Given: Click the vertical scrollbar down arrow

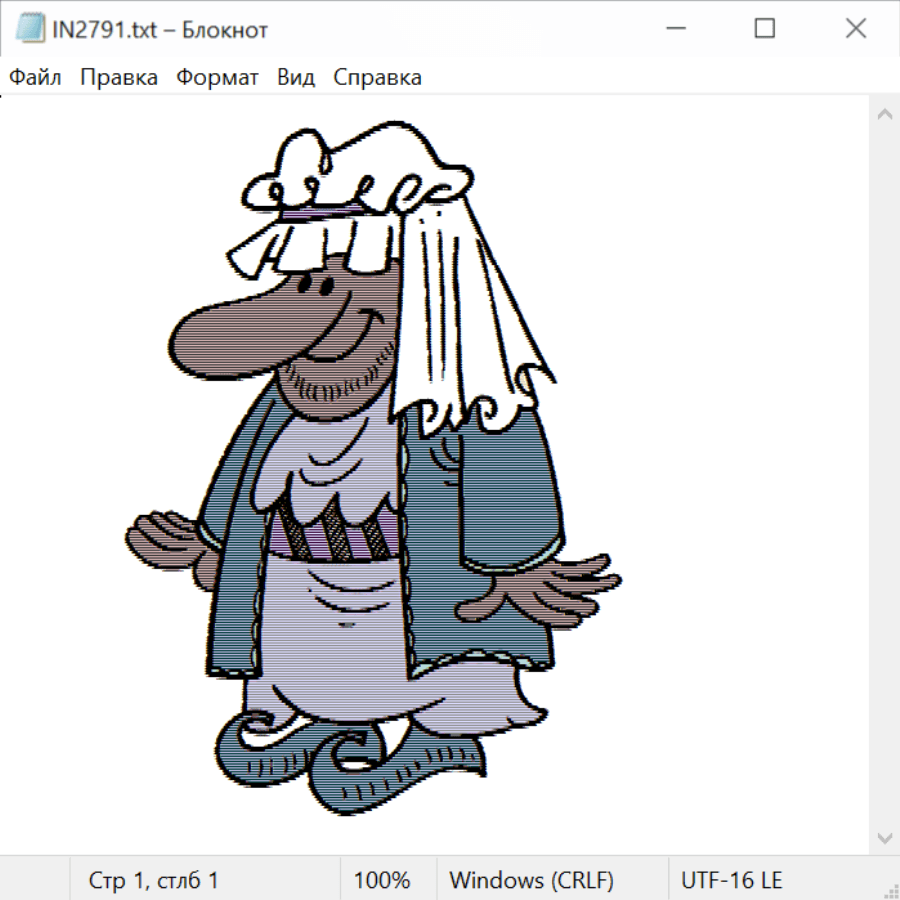Looking at the screenshot, I should pyautogui.click(x=884, y=837).
